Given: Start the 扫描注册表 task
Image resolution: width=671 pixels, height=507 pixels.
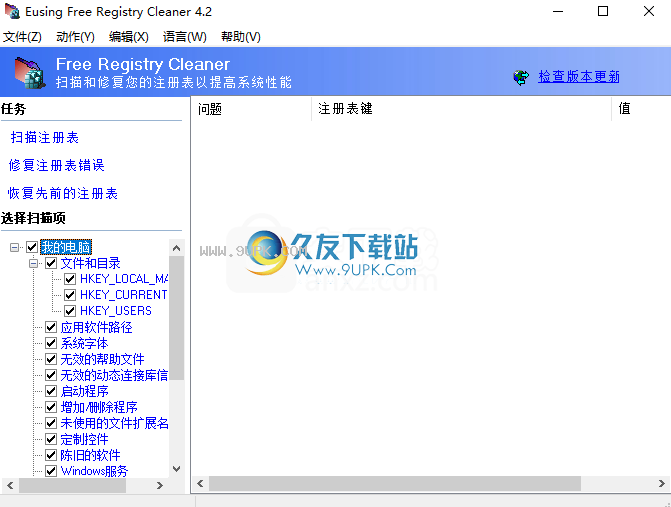Looking at the screenshot, I should (45, 137).
